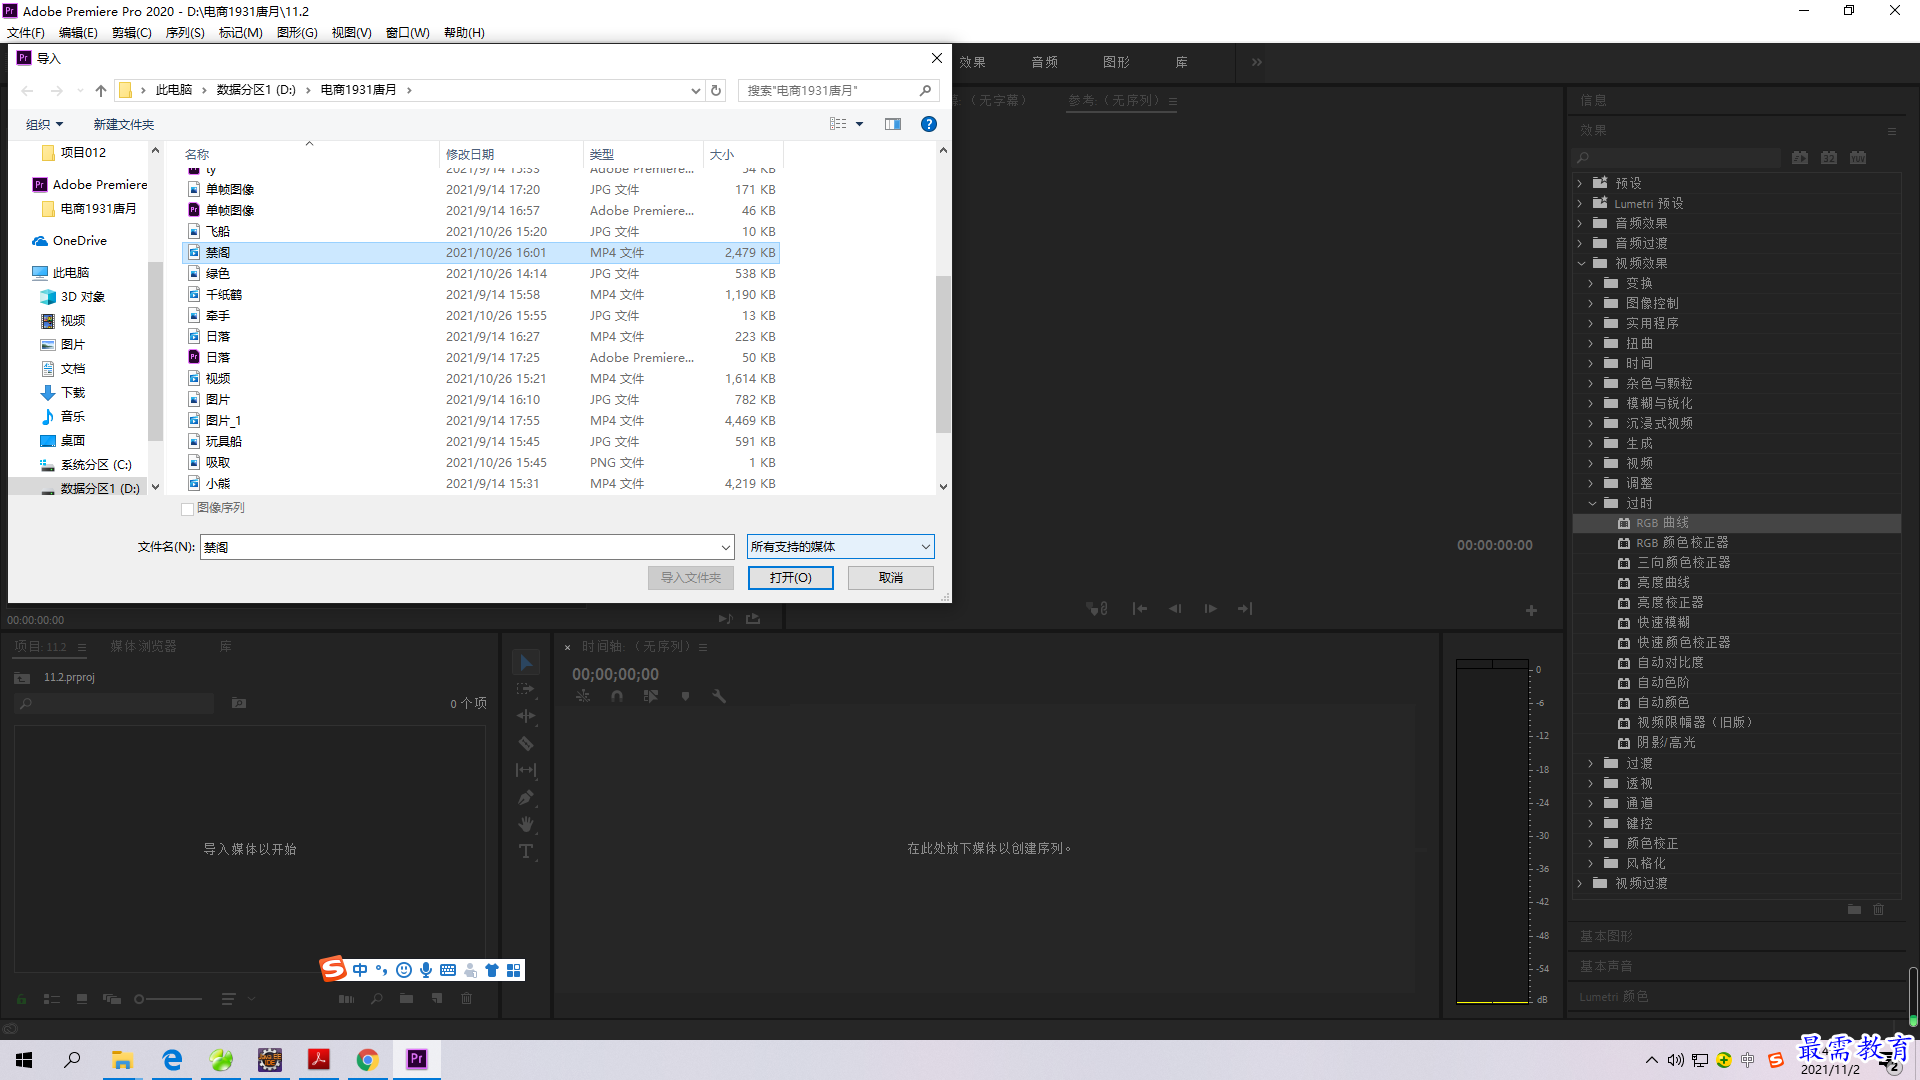The width and height of the screenshot is (1920, 1080).
Task: Switch to 音频 workspace tab
Action: click(x=1045, y=62)
